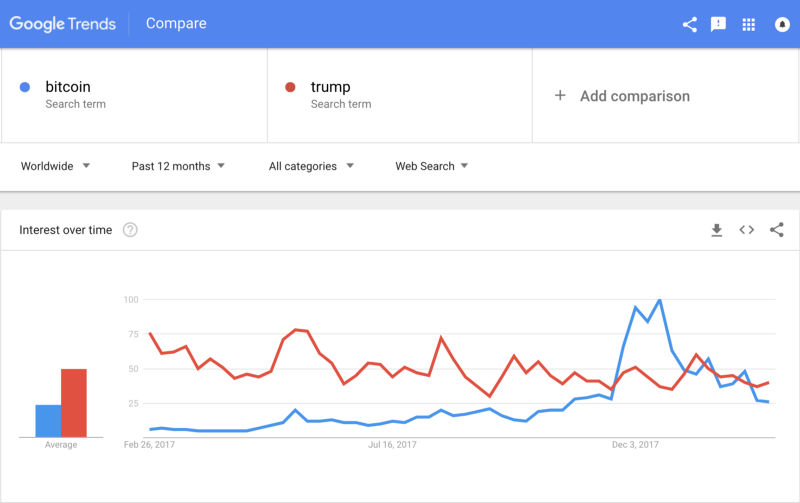This screenshot has height=503, width=800.
Task: Expand the All categories dropdown
Action: 310,166
